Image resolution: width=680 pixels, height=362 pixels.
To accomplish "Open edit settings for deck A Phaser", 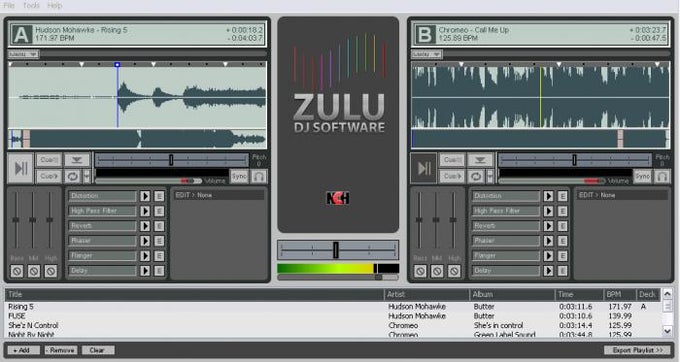I will [x=159, y=241].
